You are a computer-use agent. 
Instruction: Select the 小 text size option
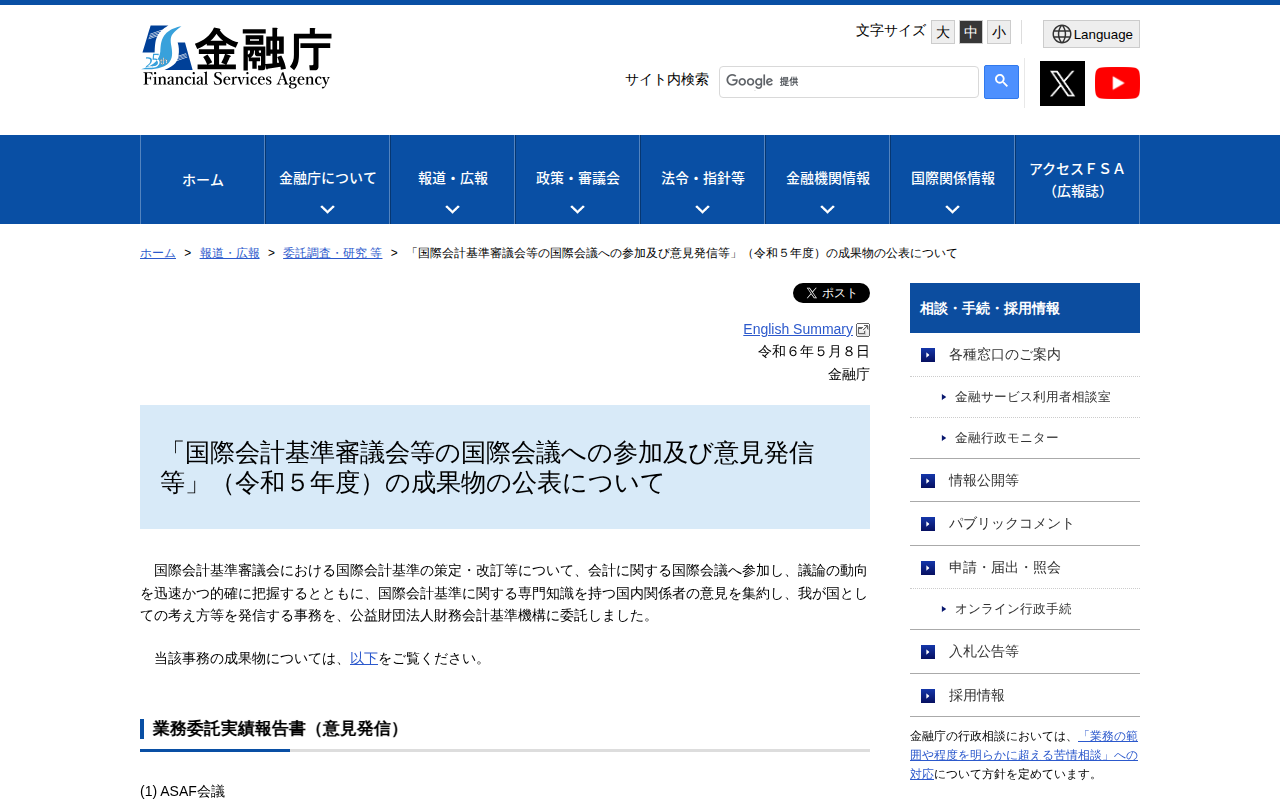(998, 31)
